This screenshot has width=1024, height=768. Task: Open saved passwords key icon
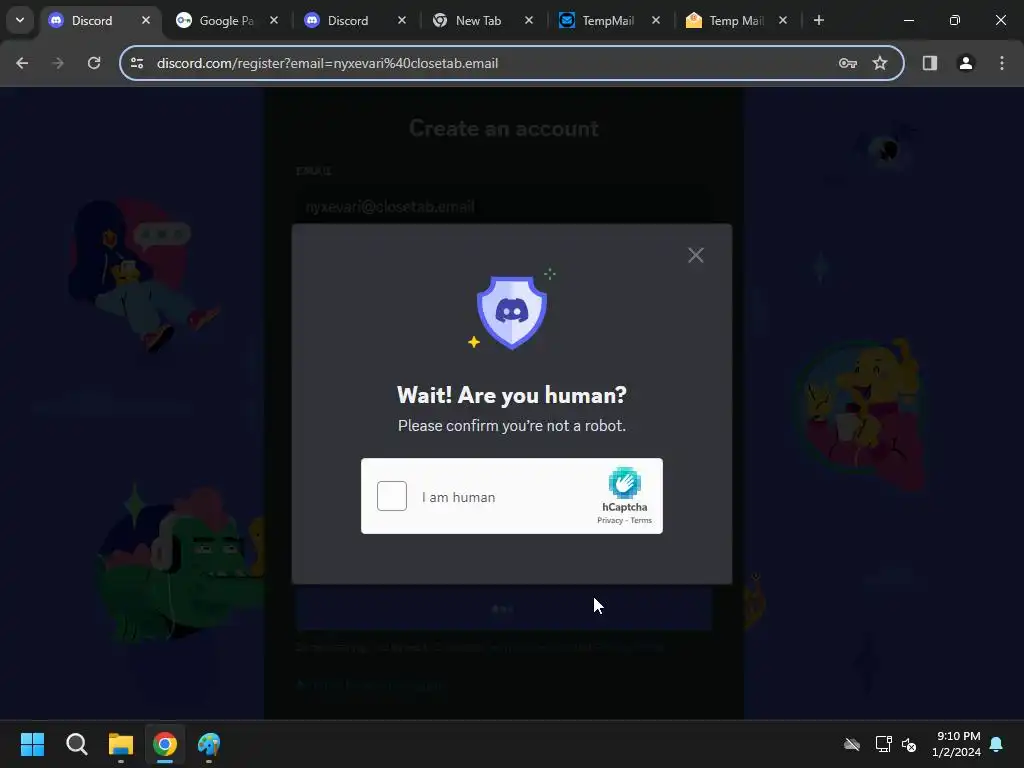[848, 63]
